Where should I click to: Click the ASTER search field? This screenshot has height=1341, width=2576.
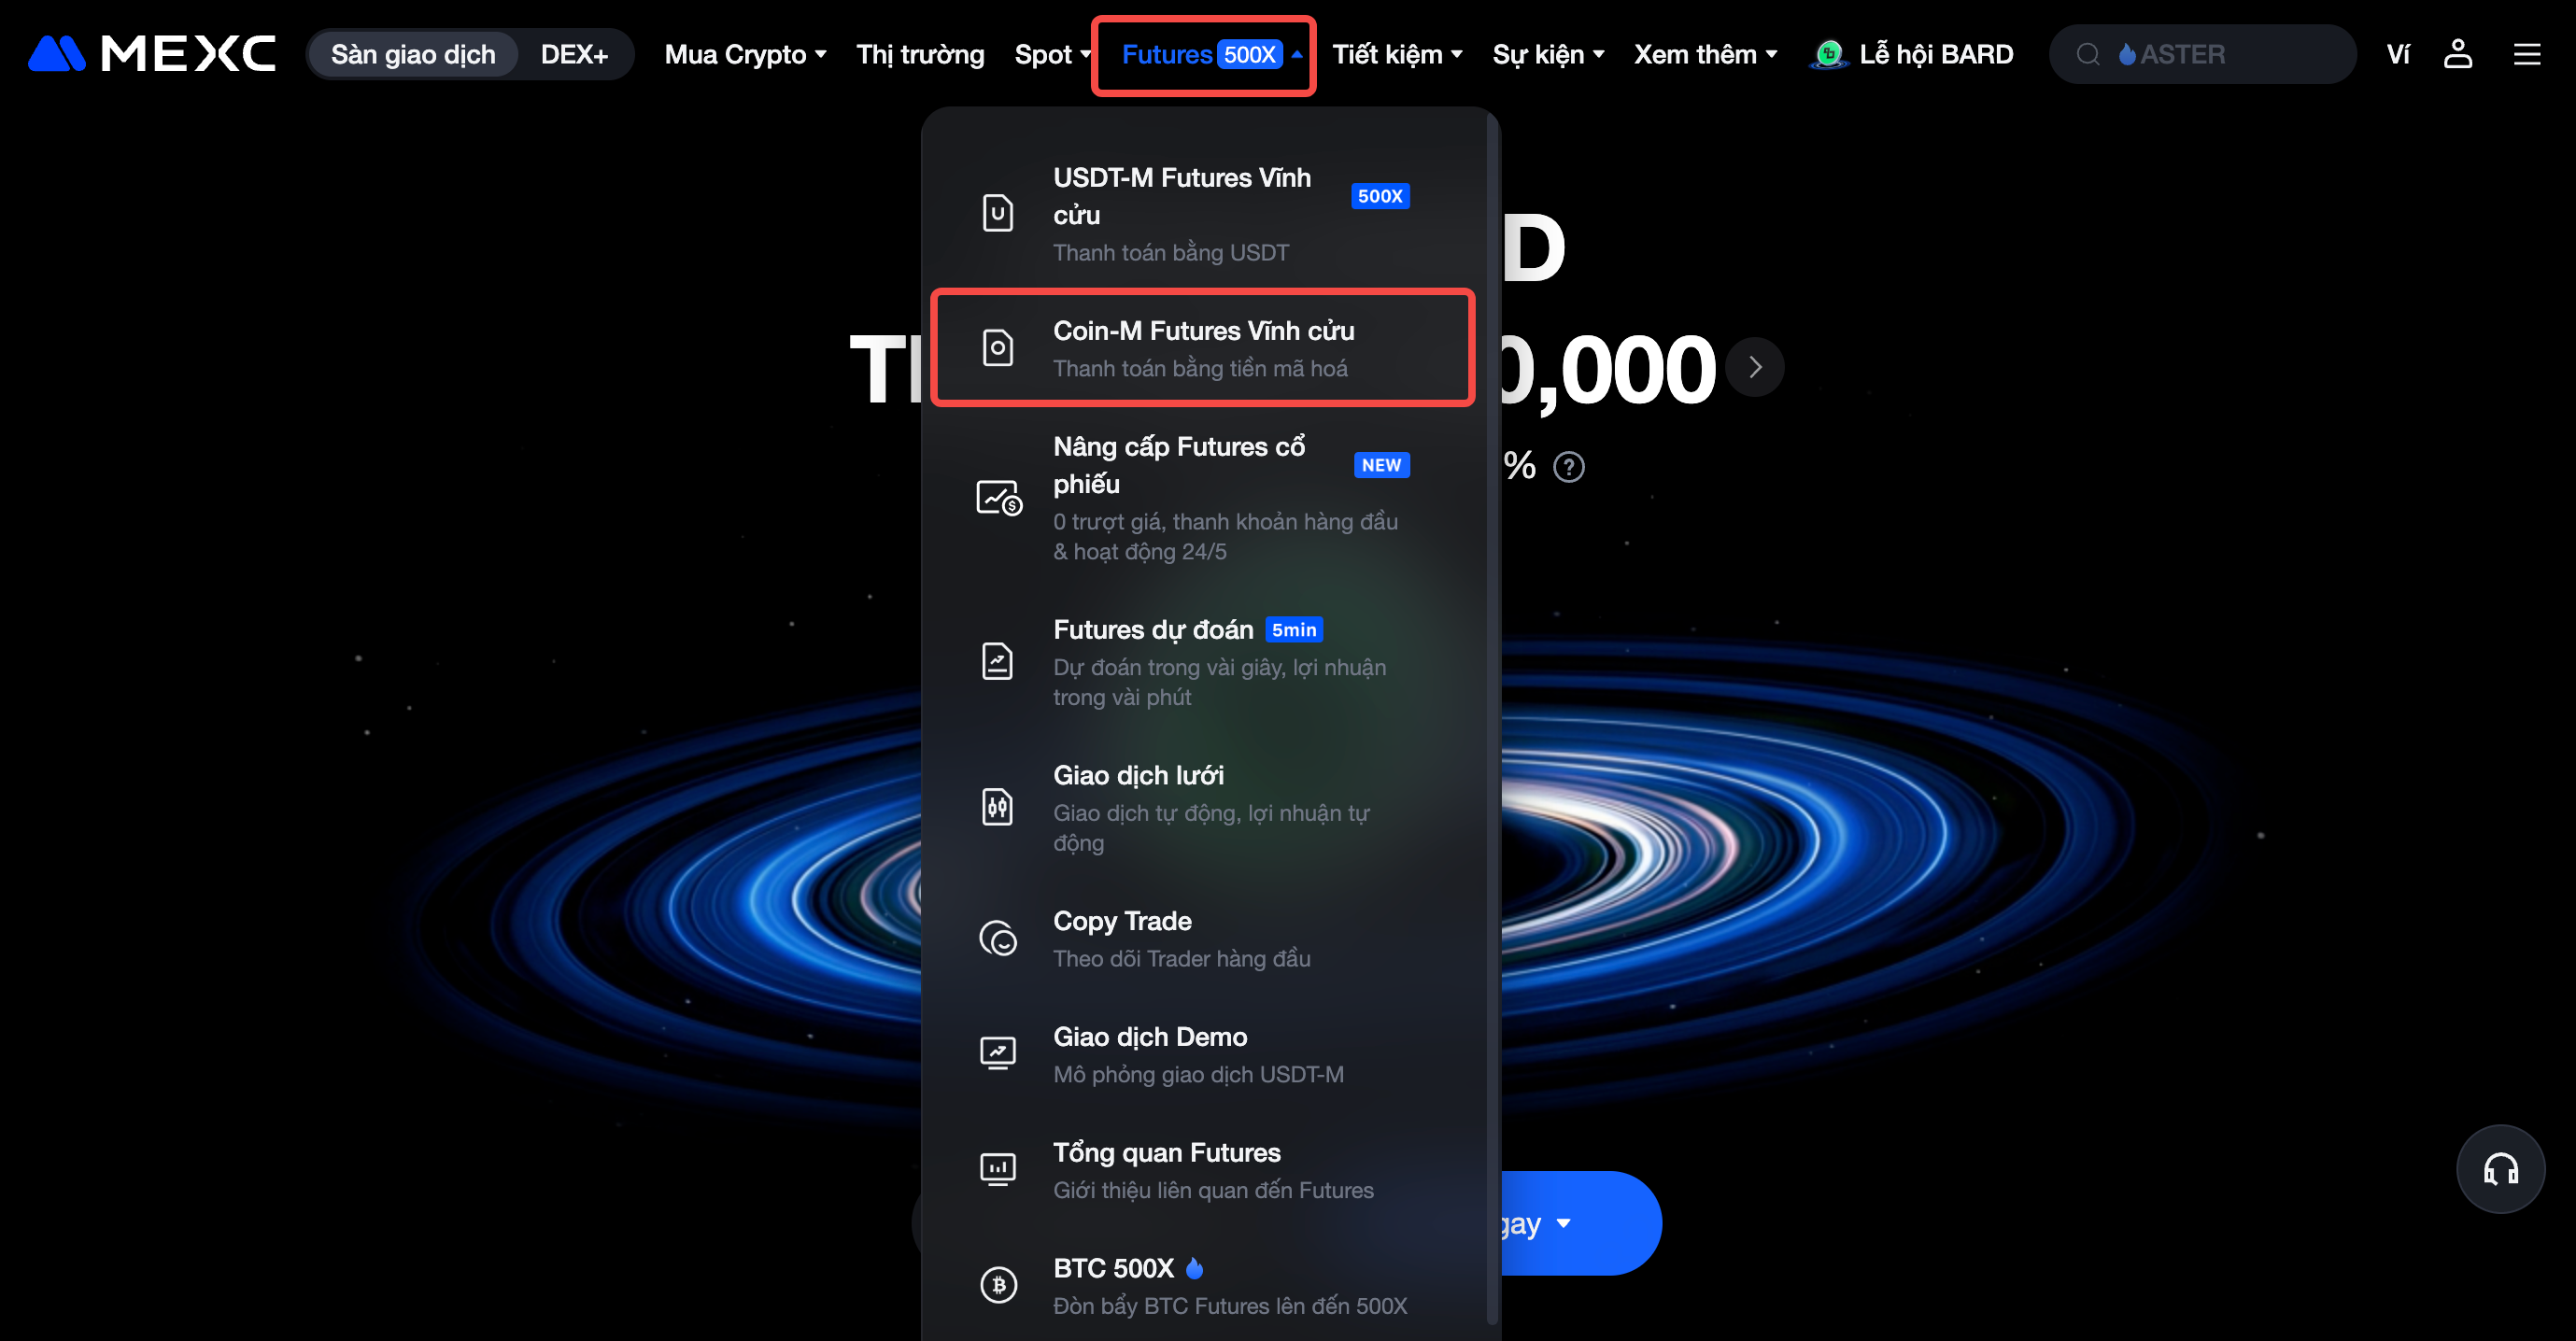point(2201,54)
